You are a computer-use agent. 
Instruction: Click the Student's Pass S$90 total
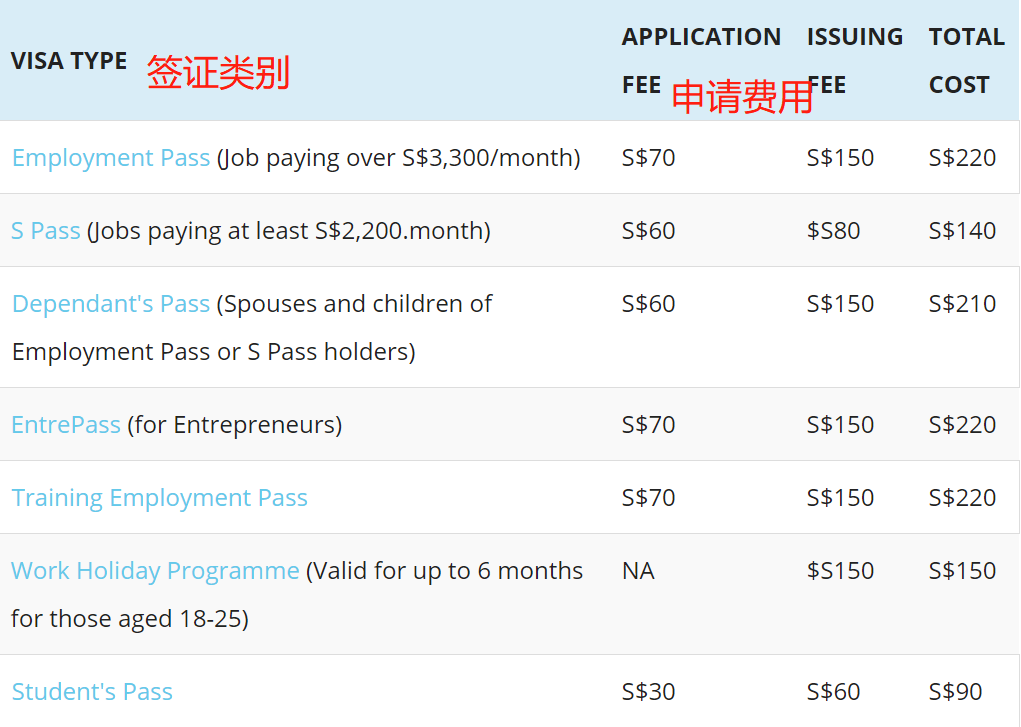955,692
